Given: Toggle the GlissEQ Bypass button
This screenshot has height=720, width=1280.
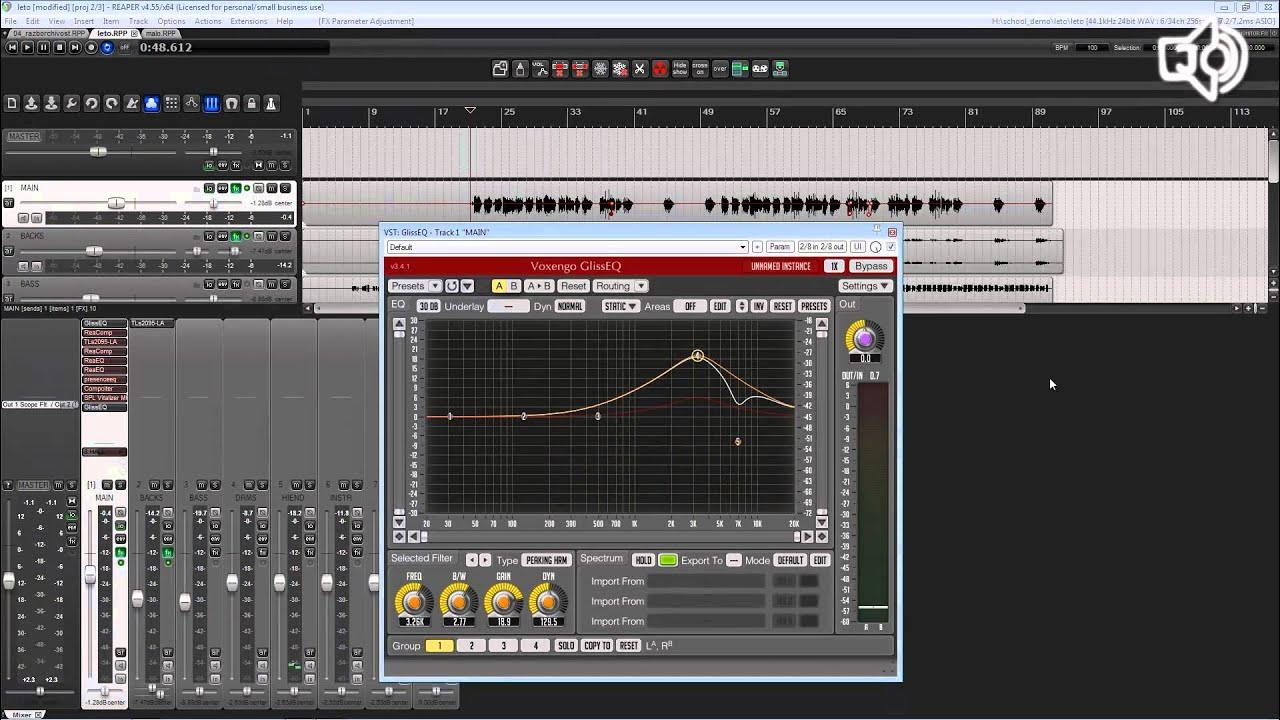Looking at the screenshot, I should coord(871,266).
